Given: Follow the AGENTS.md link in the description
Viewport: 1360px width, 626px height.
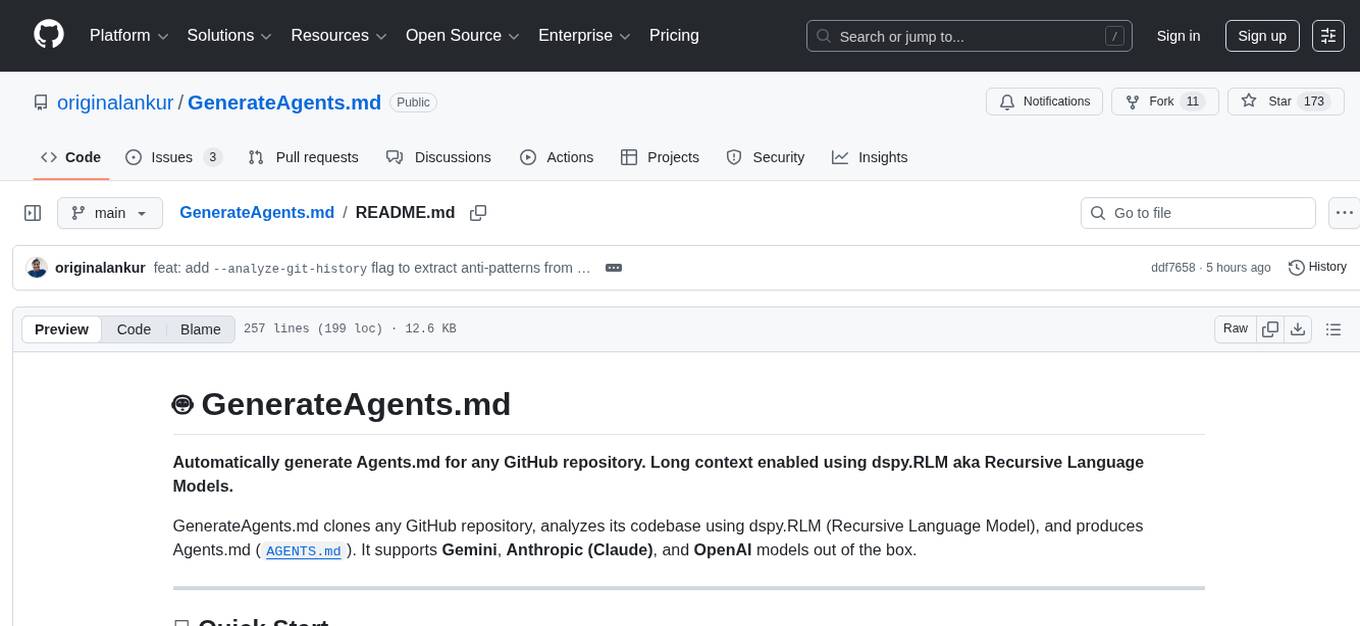Looking at the screenshot, I should (303, 551).
